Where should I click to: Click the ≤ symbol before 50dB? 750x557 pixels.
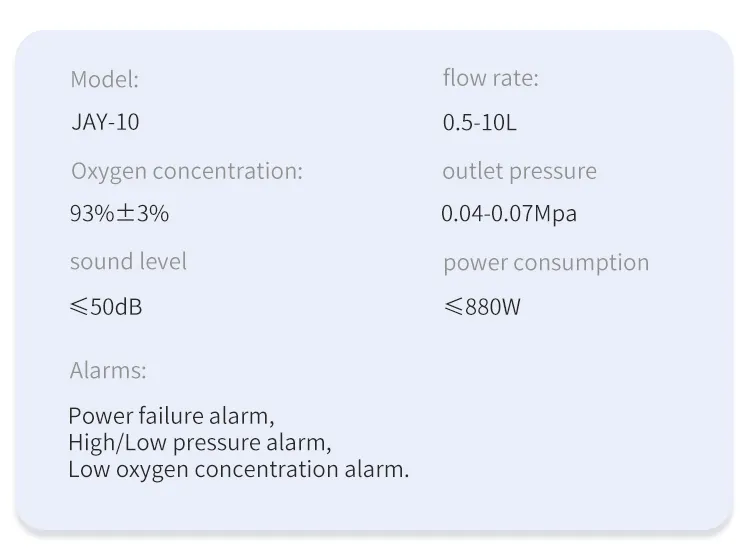pyautogui.click(x=79, y=306)
